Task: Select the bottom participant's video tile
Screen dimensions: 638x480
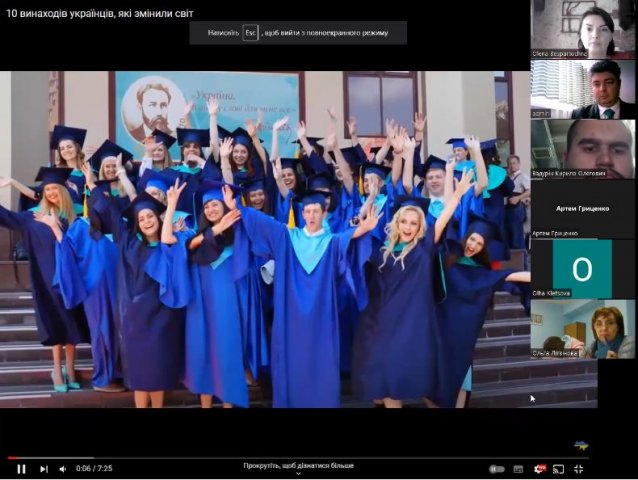Action: (583, 328)
